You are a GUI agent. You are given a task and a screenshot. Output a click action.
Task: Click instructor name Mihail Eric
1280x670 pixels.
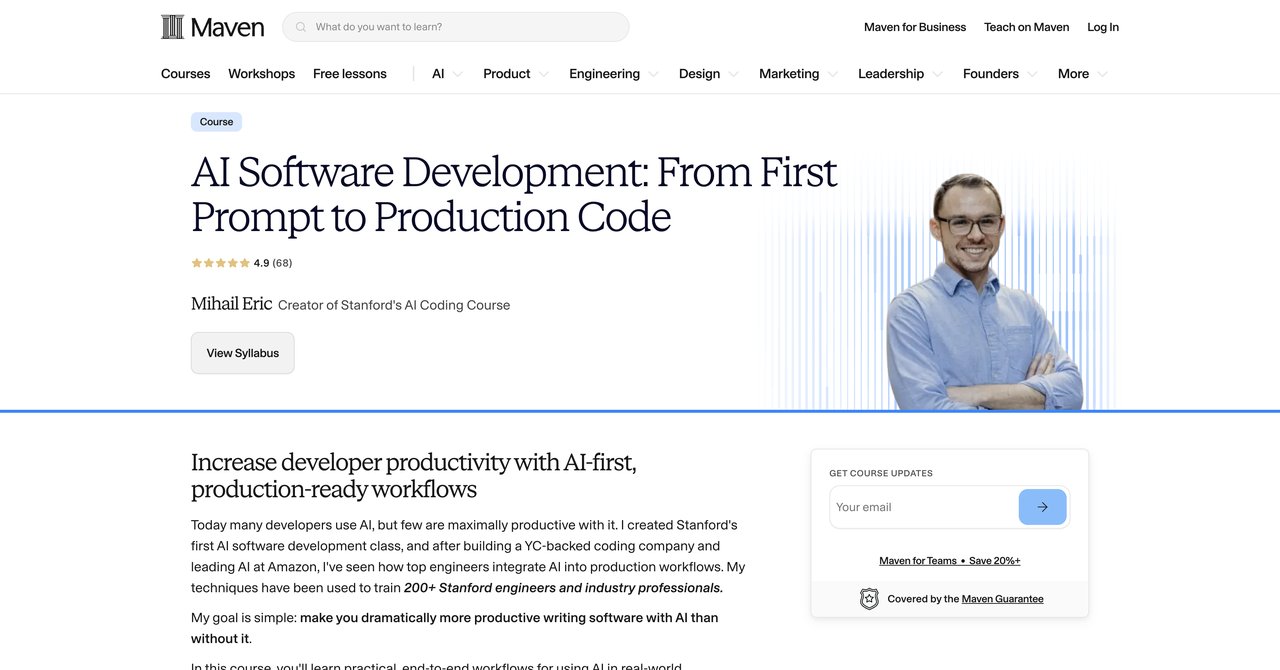[231, 304]
